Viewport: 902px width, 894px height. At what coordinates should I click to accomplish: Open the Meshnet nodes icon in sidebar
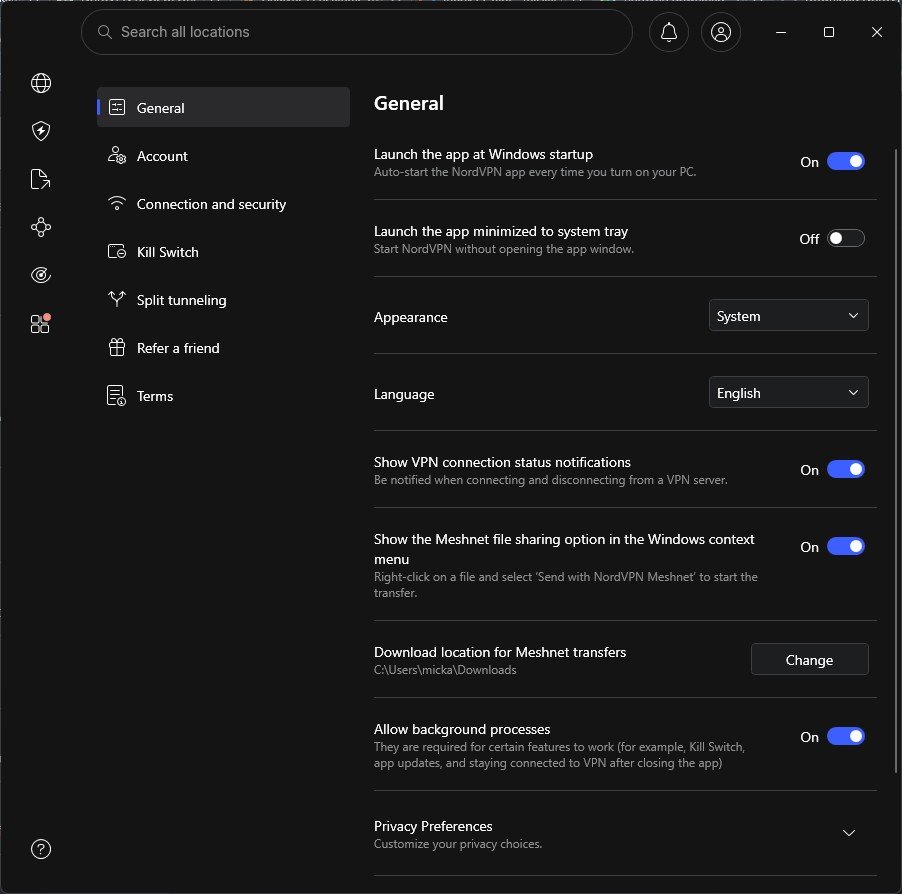click(41, 227)
